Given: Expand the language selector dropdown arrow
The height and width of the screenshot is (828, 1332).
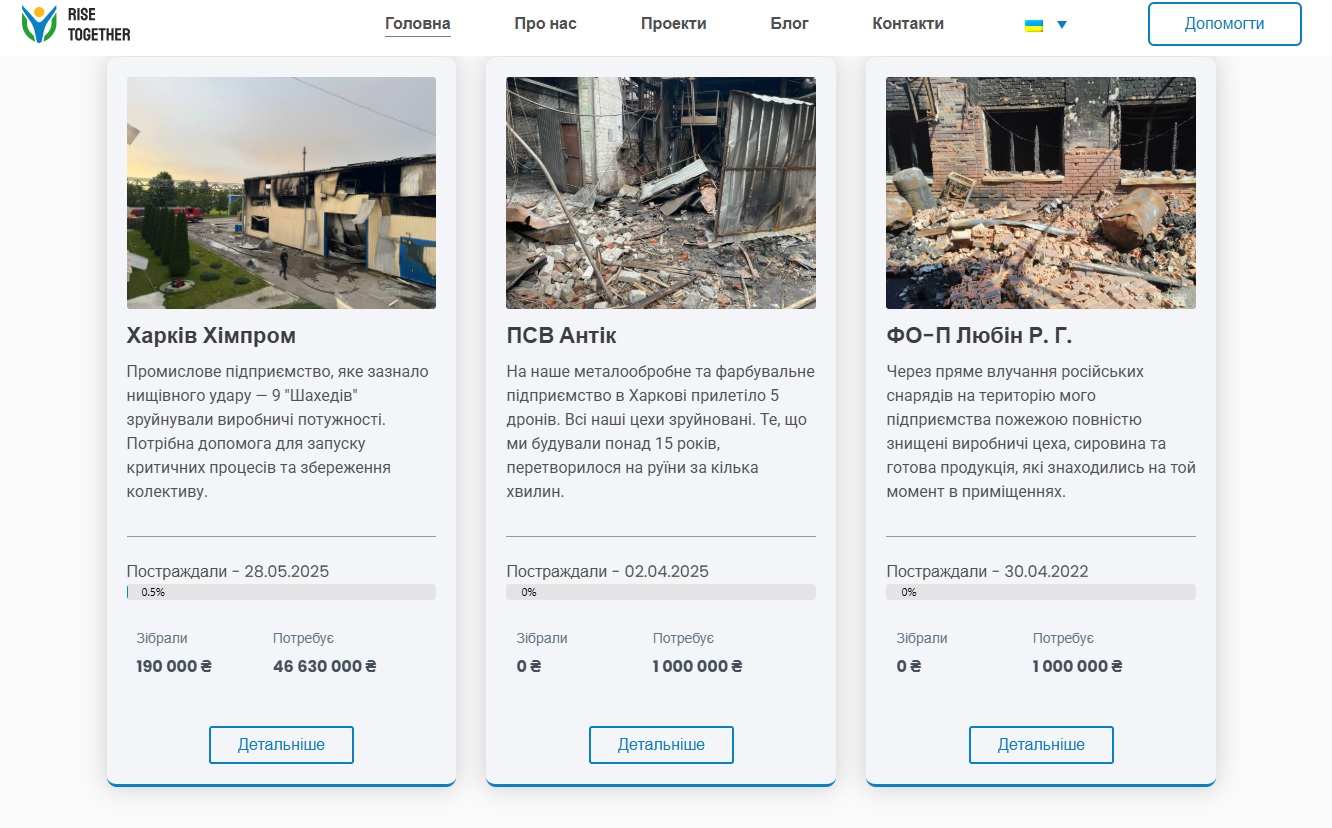Looking at the screenshot, I should click(x=1062, y=25).
